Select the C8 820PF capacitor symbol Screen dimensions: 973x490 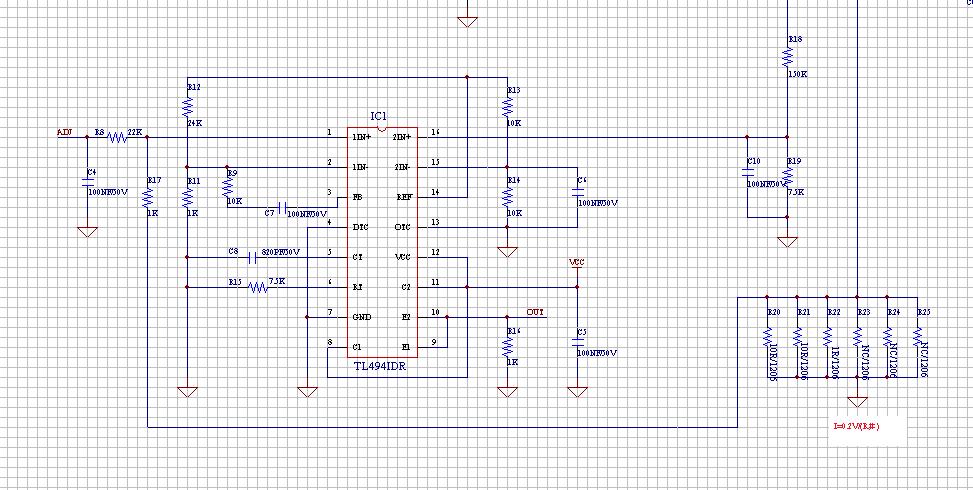(x=252, y=257)
